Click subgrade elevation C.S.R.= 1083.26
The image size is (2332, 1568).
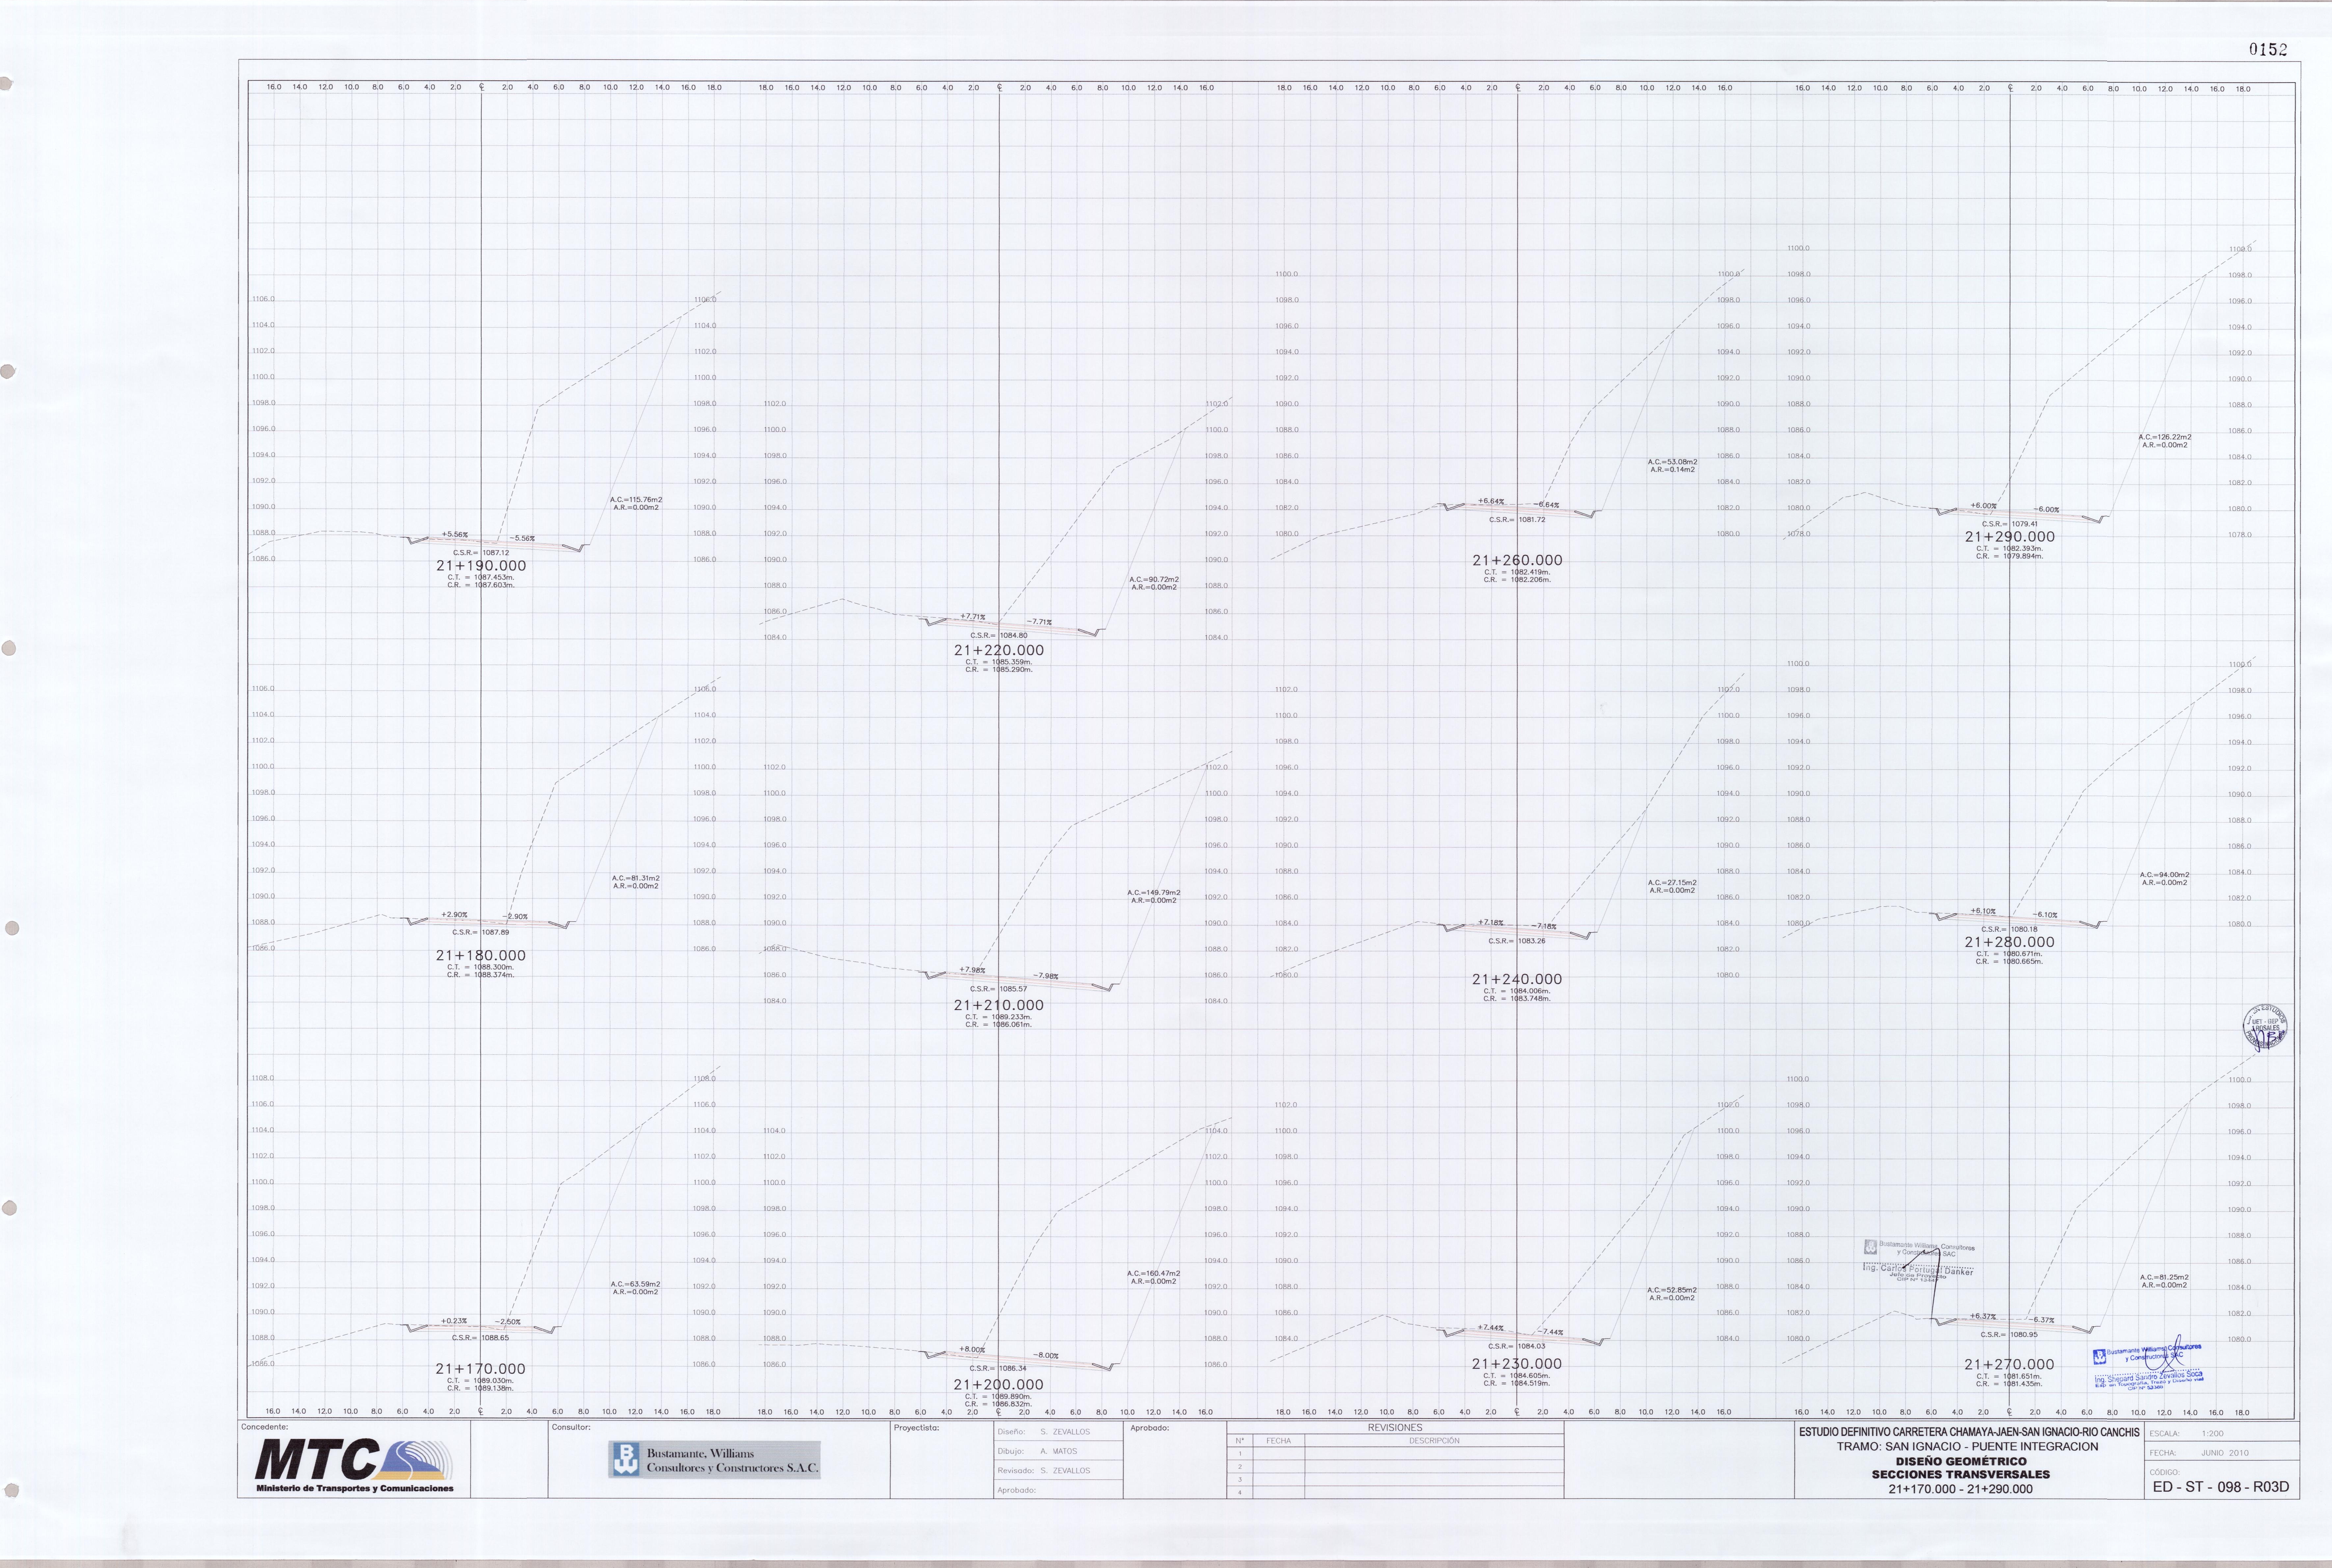point(1517,941)
